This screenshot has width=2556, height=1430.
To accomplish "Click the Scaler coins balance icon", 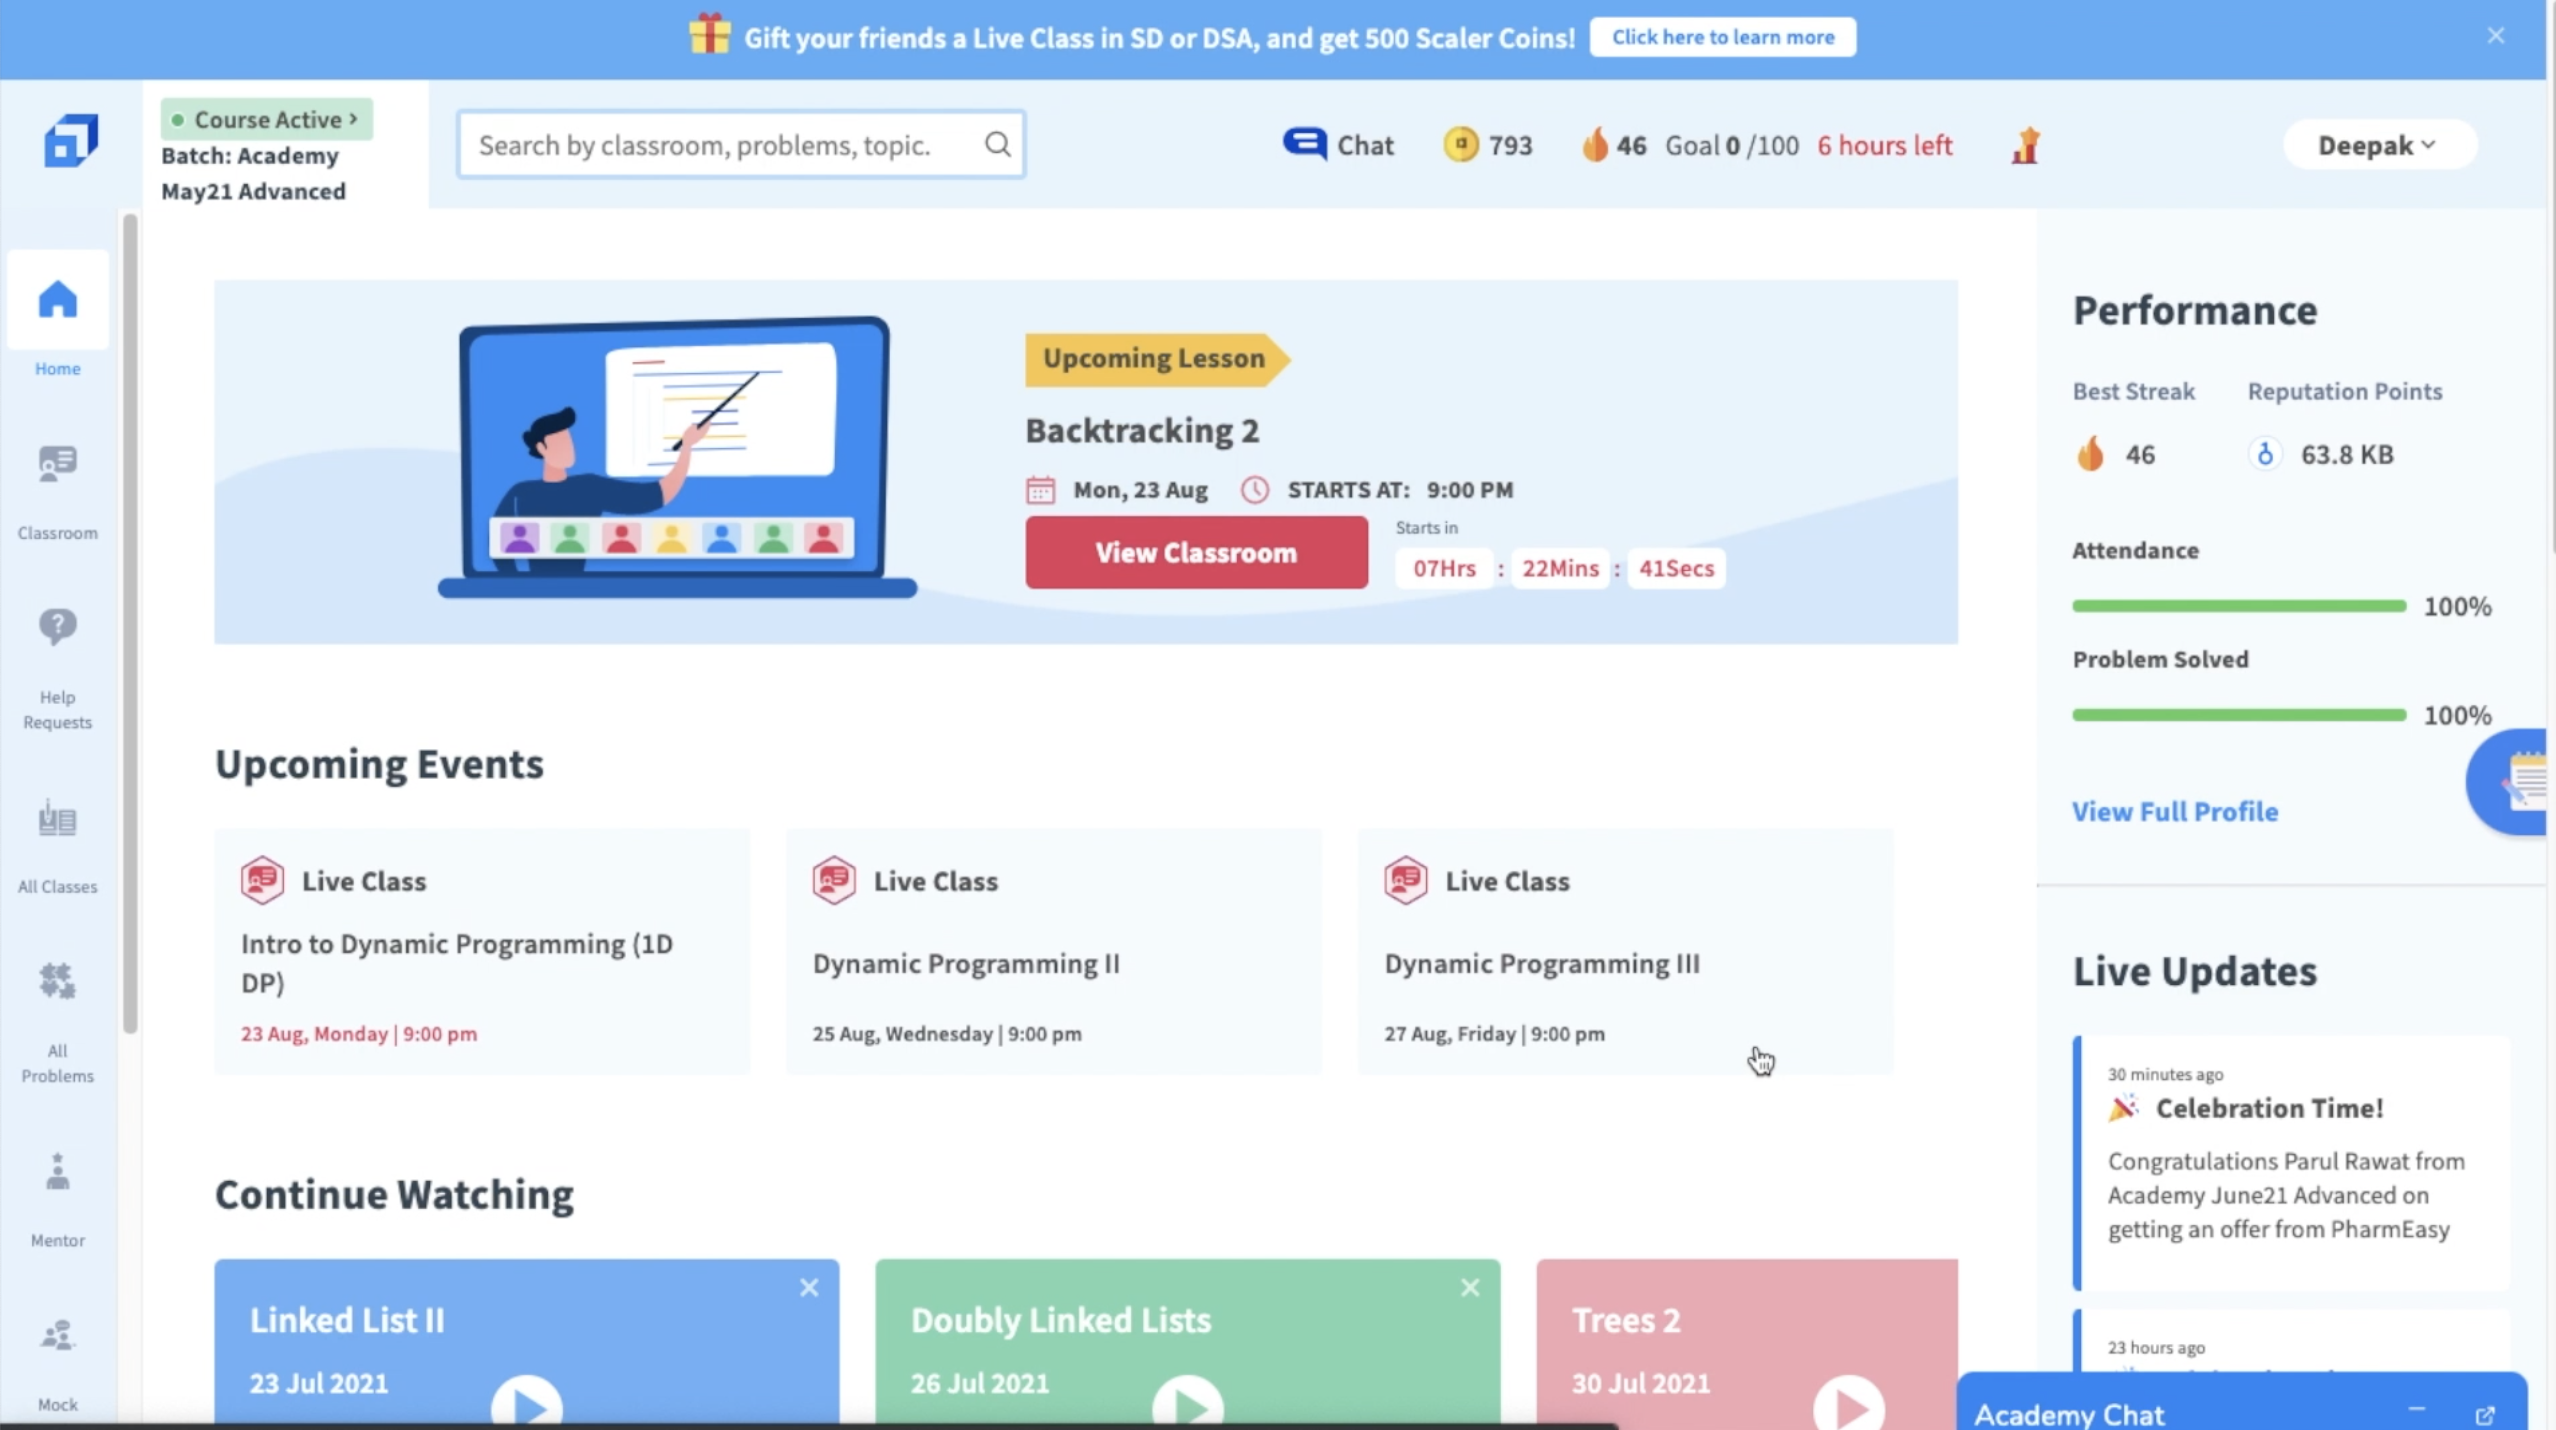I will point(1460,144).
